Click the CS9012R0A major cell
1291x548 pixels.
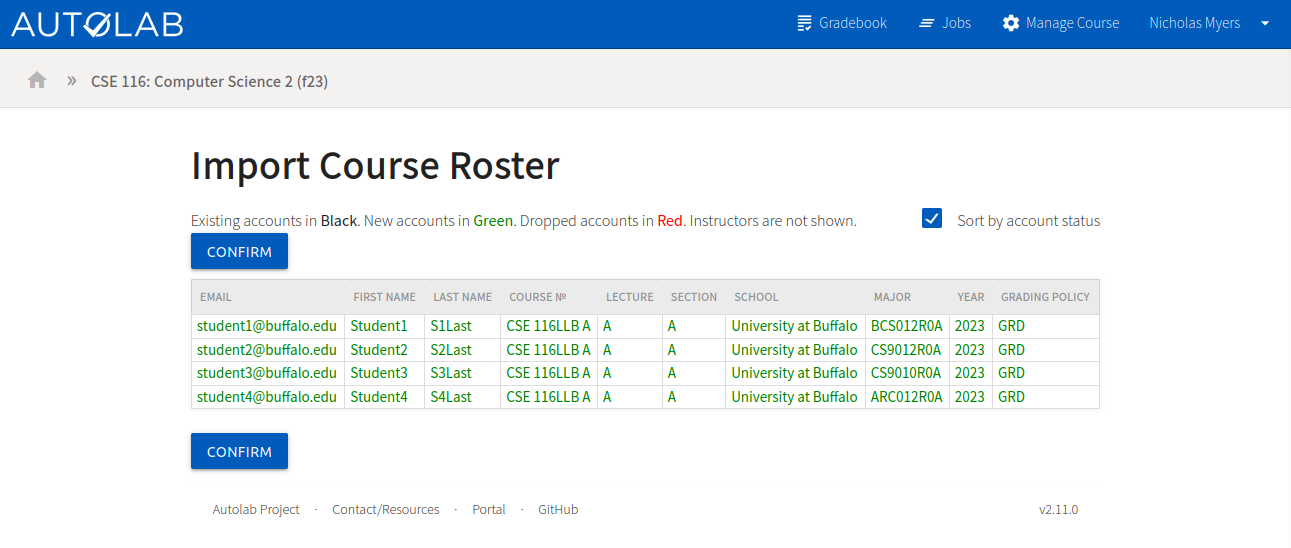click(907, 350)
